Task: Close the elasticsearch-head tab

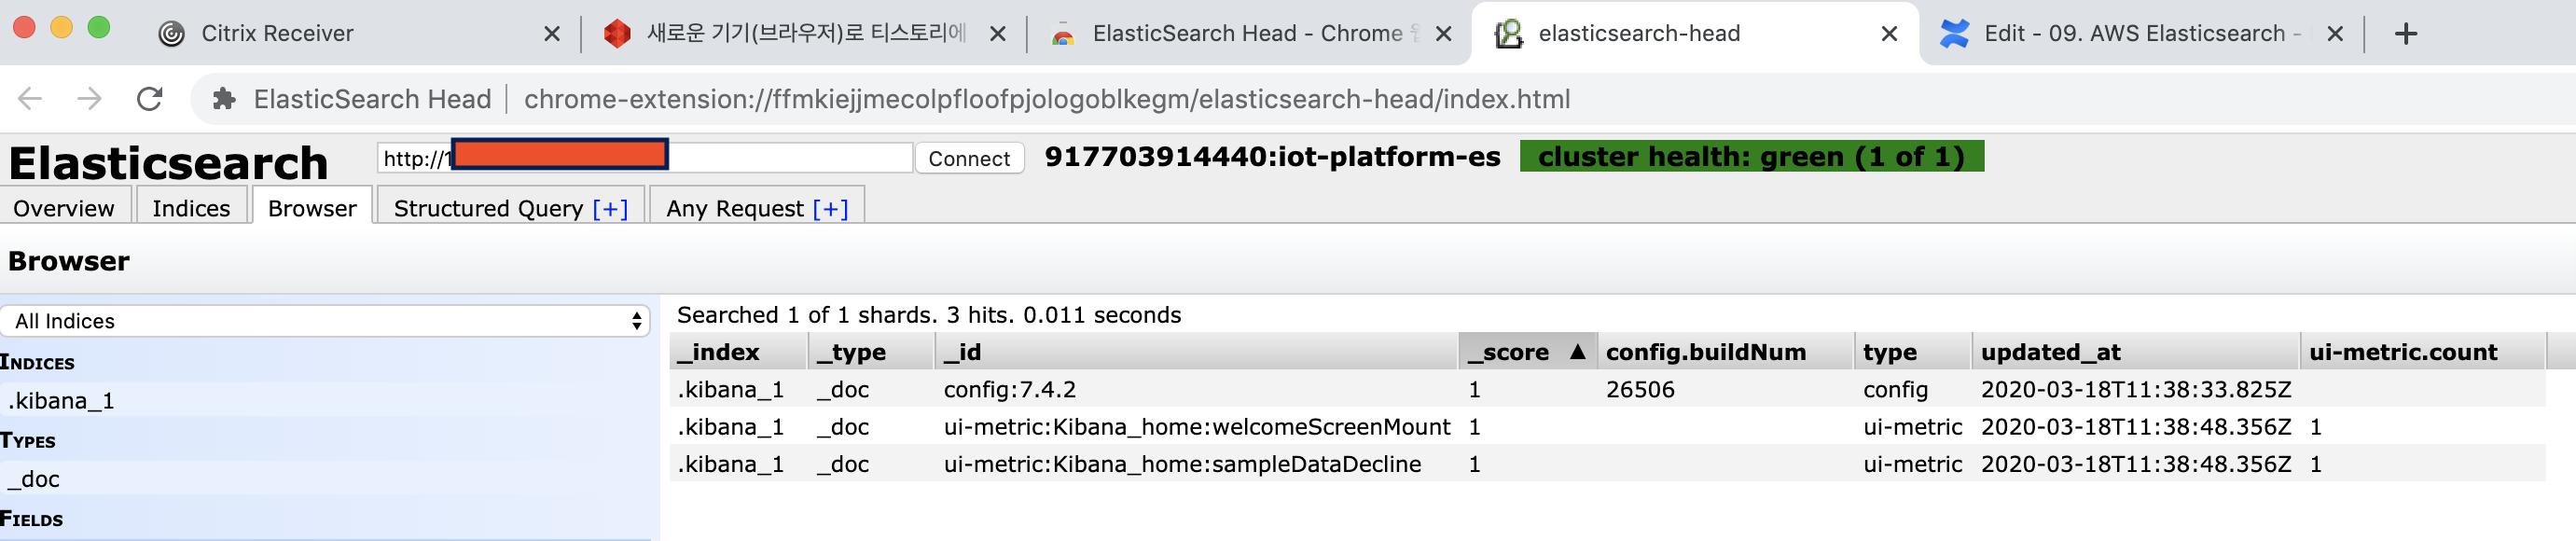Action: [1889, 34]
